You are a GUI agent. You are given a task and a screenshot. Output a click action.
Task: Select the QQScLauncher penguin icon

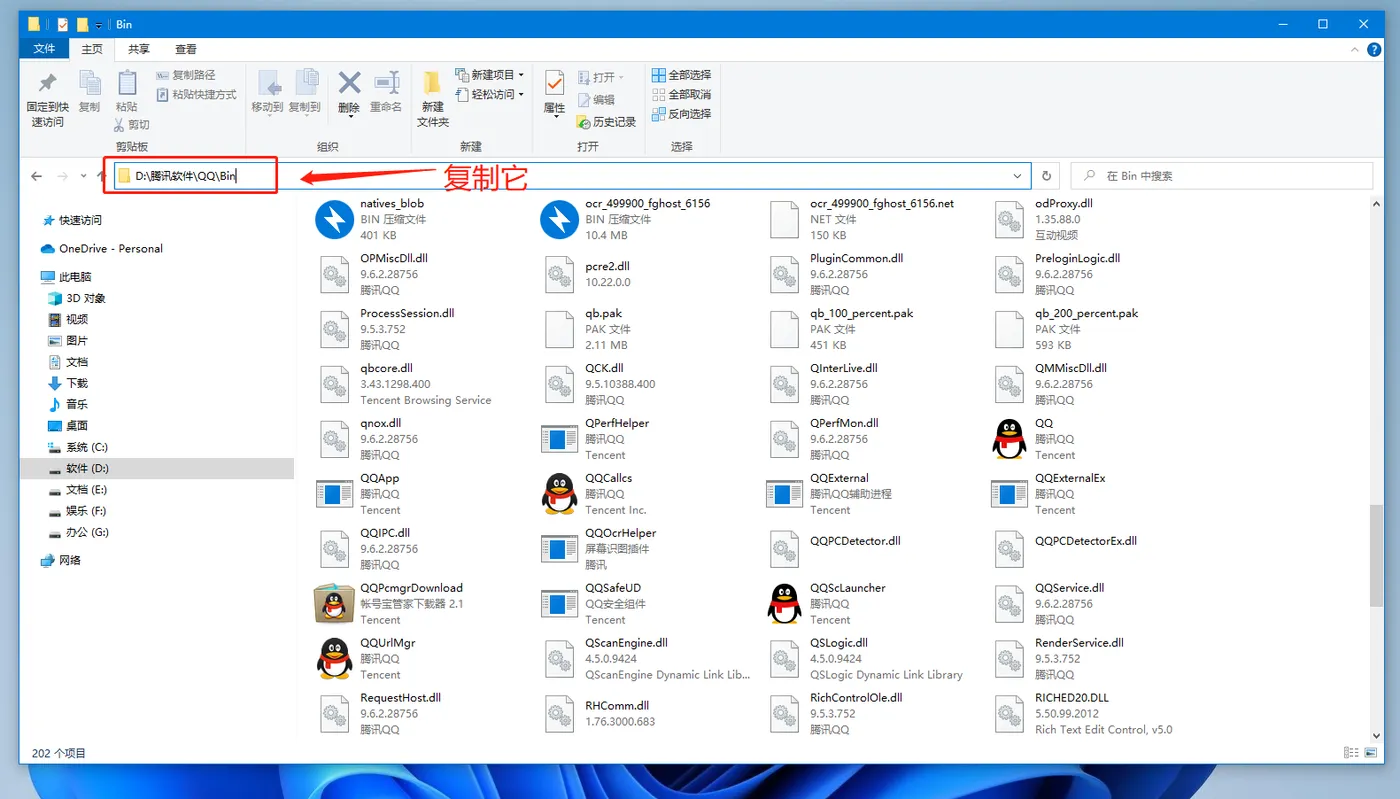coord(785,604)
